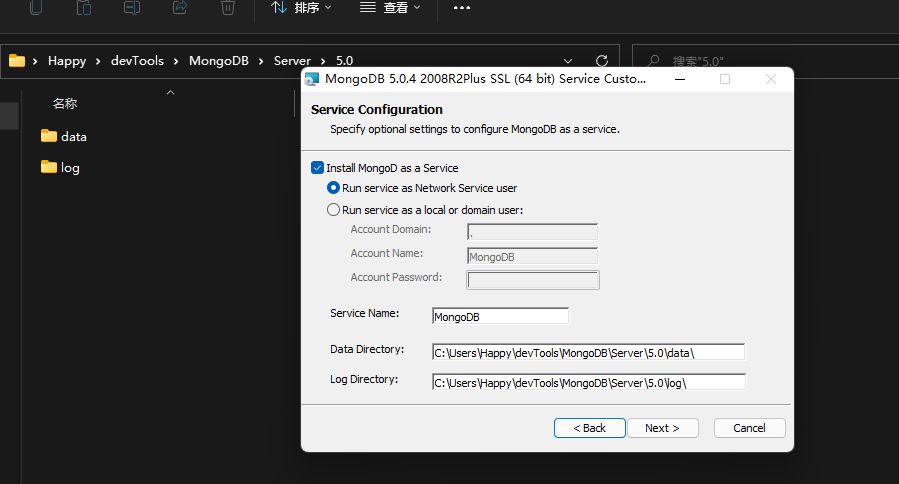Expand the chevron after MongoDB breadcrumb

(x=261, y=61)
